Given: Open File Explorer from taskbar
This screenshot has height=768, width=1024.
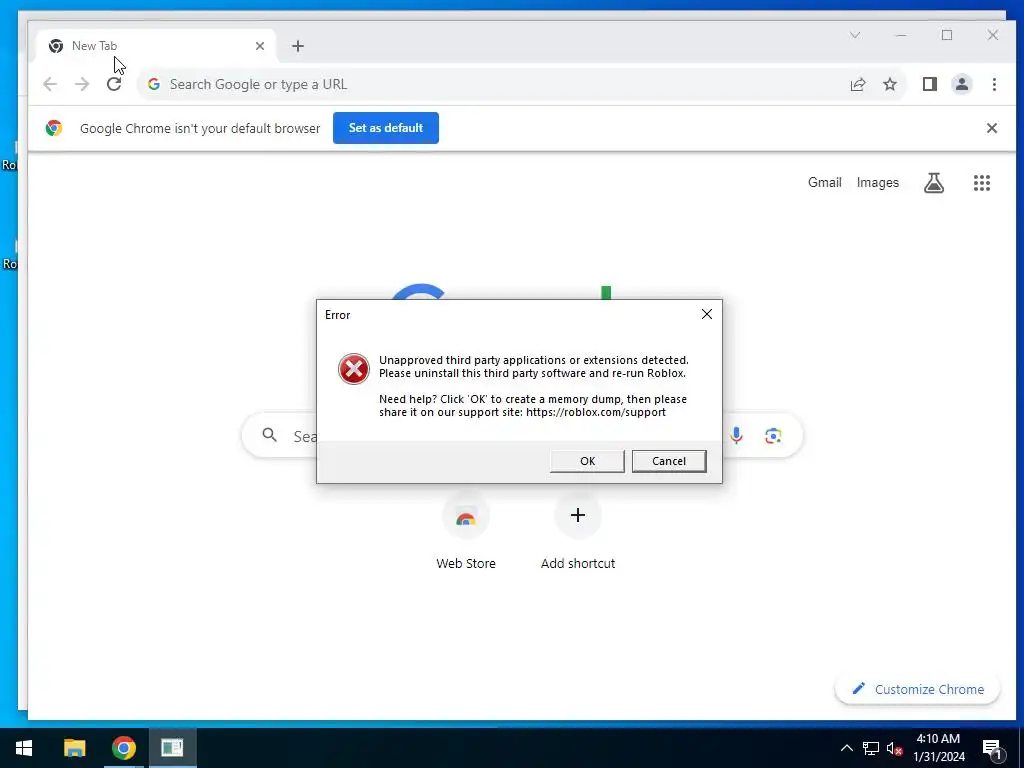Looking at the screenshot, I should coord(74,748).
